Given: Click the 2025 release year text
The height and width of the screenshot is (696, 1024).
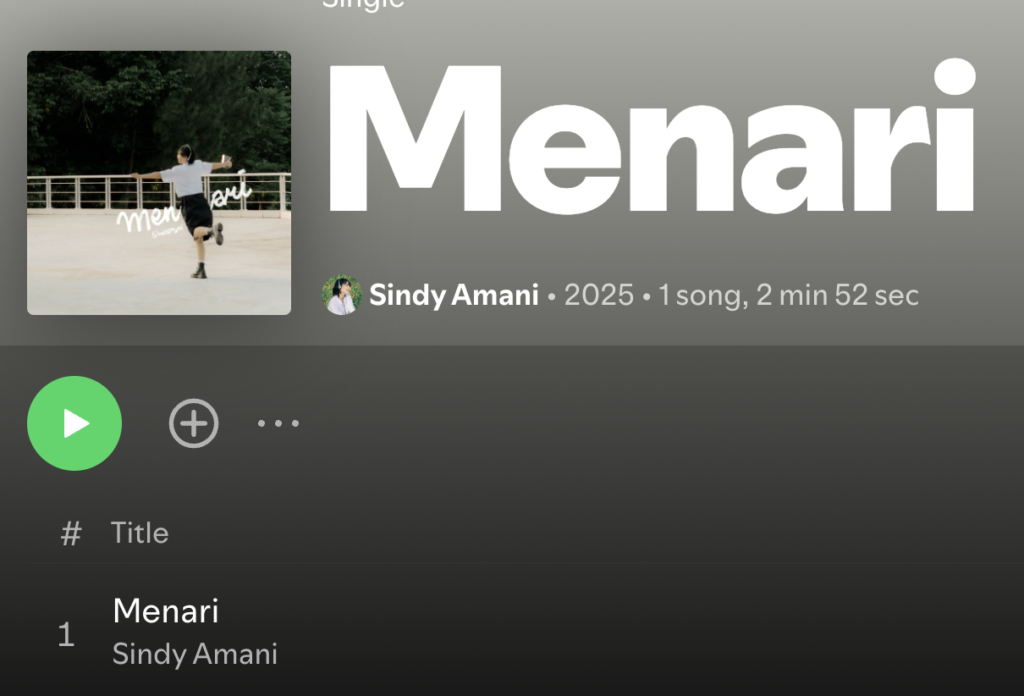Looking at the screenshot, I should [599, 295].
